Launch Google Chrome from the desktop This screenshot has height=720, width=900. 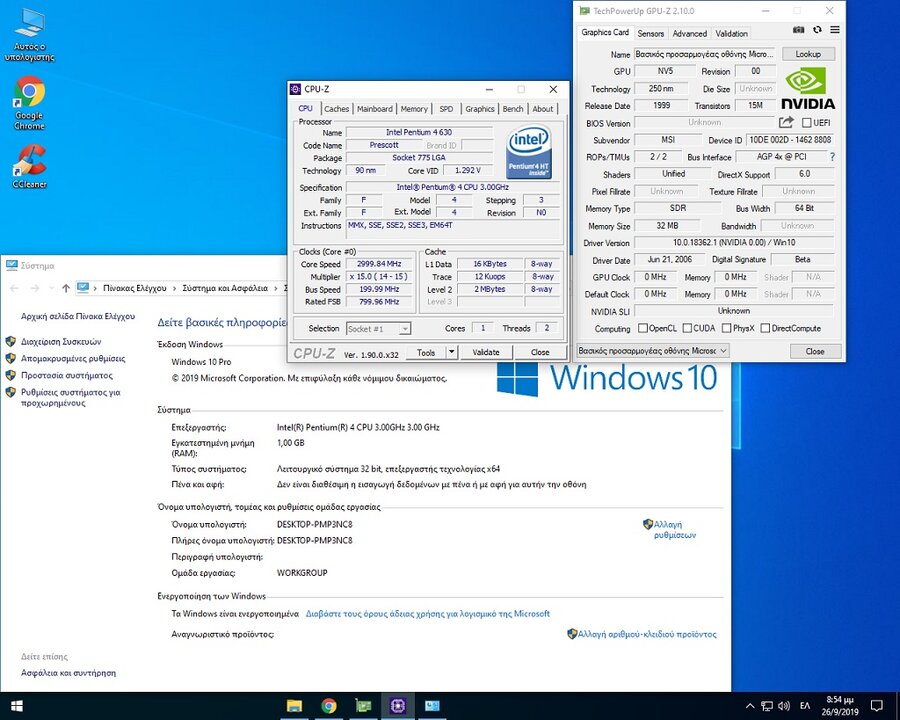pos(29,103)
